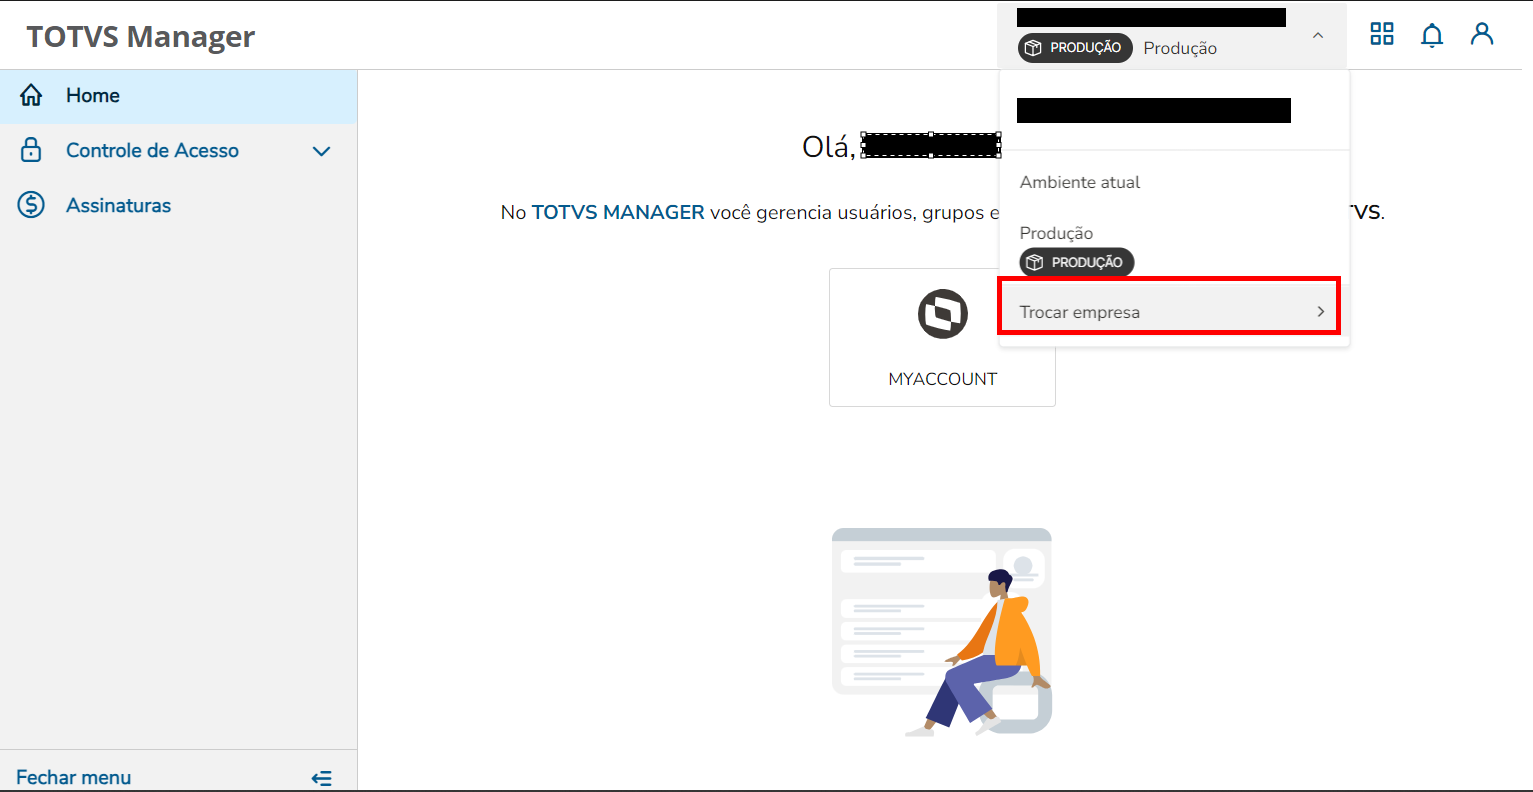Click the Home house icon in sidebar

click(31, 96)
